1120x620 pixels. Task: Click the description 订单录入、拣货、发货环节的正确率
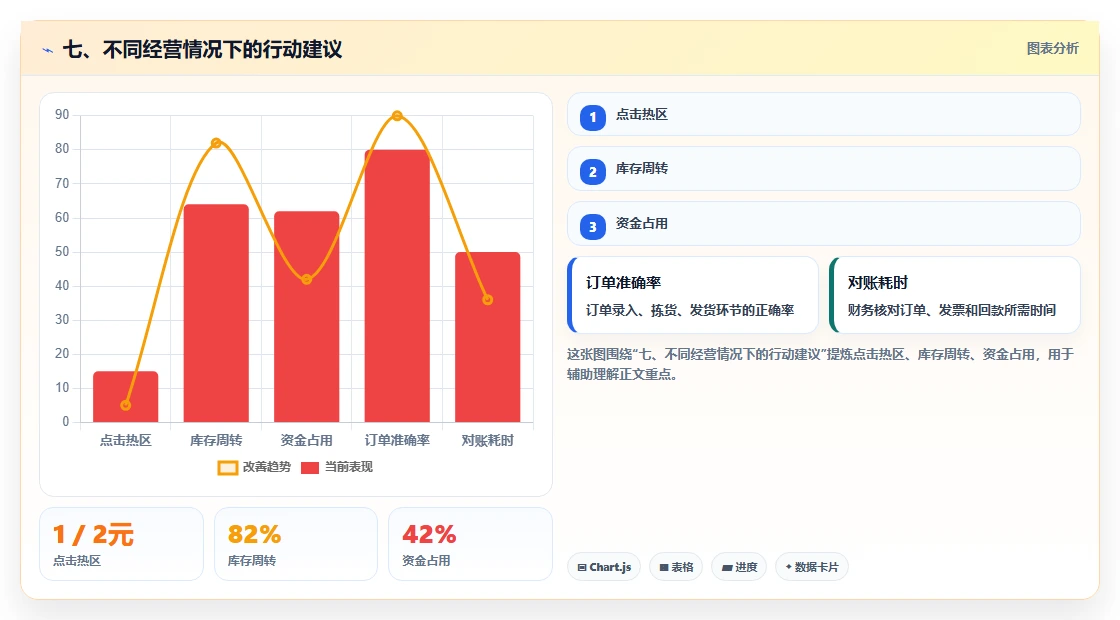point(690,310)
